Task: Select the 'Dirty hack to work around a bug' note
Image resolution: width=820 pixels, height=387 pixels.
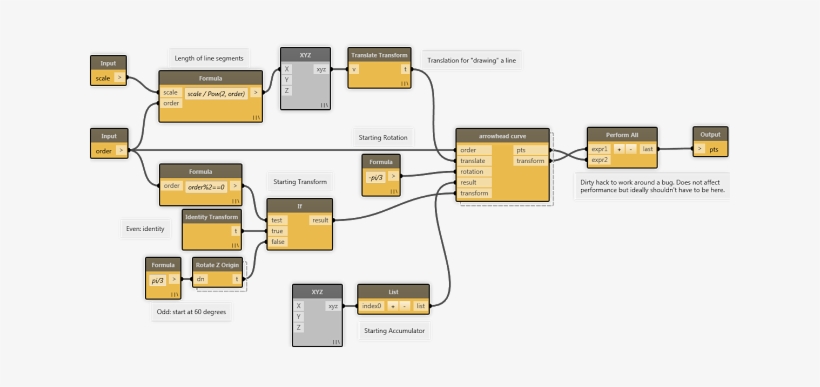Action: (x=651, y=186)
